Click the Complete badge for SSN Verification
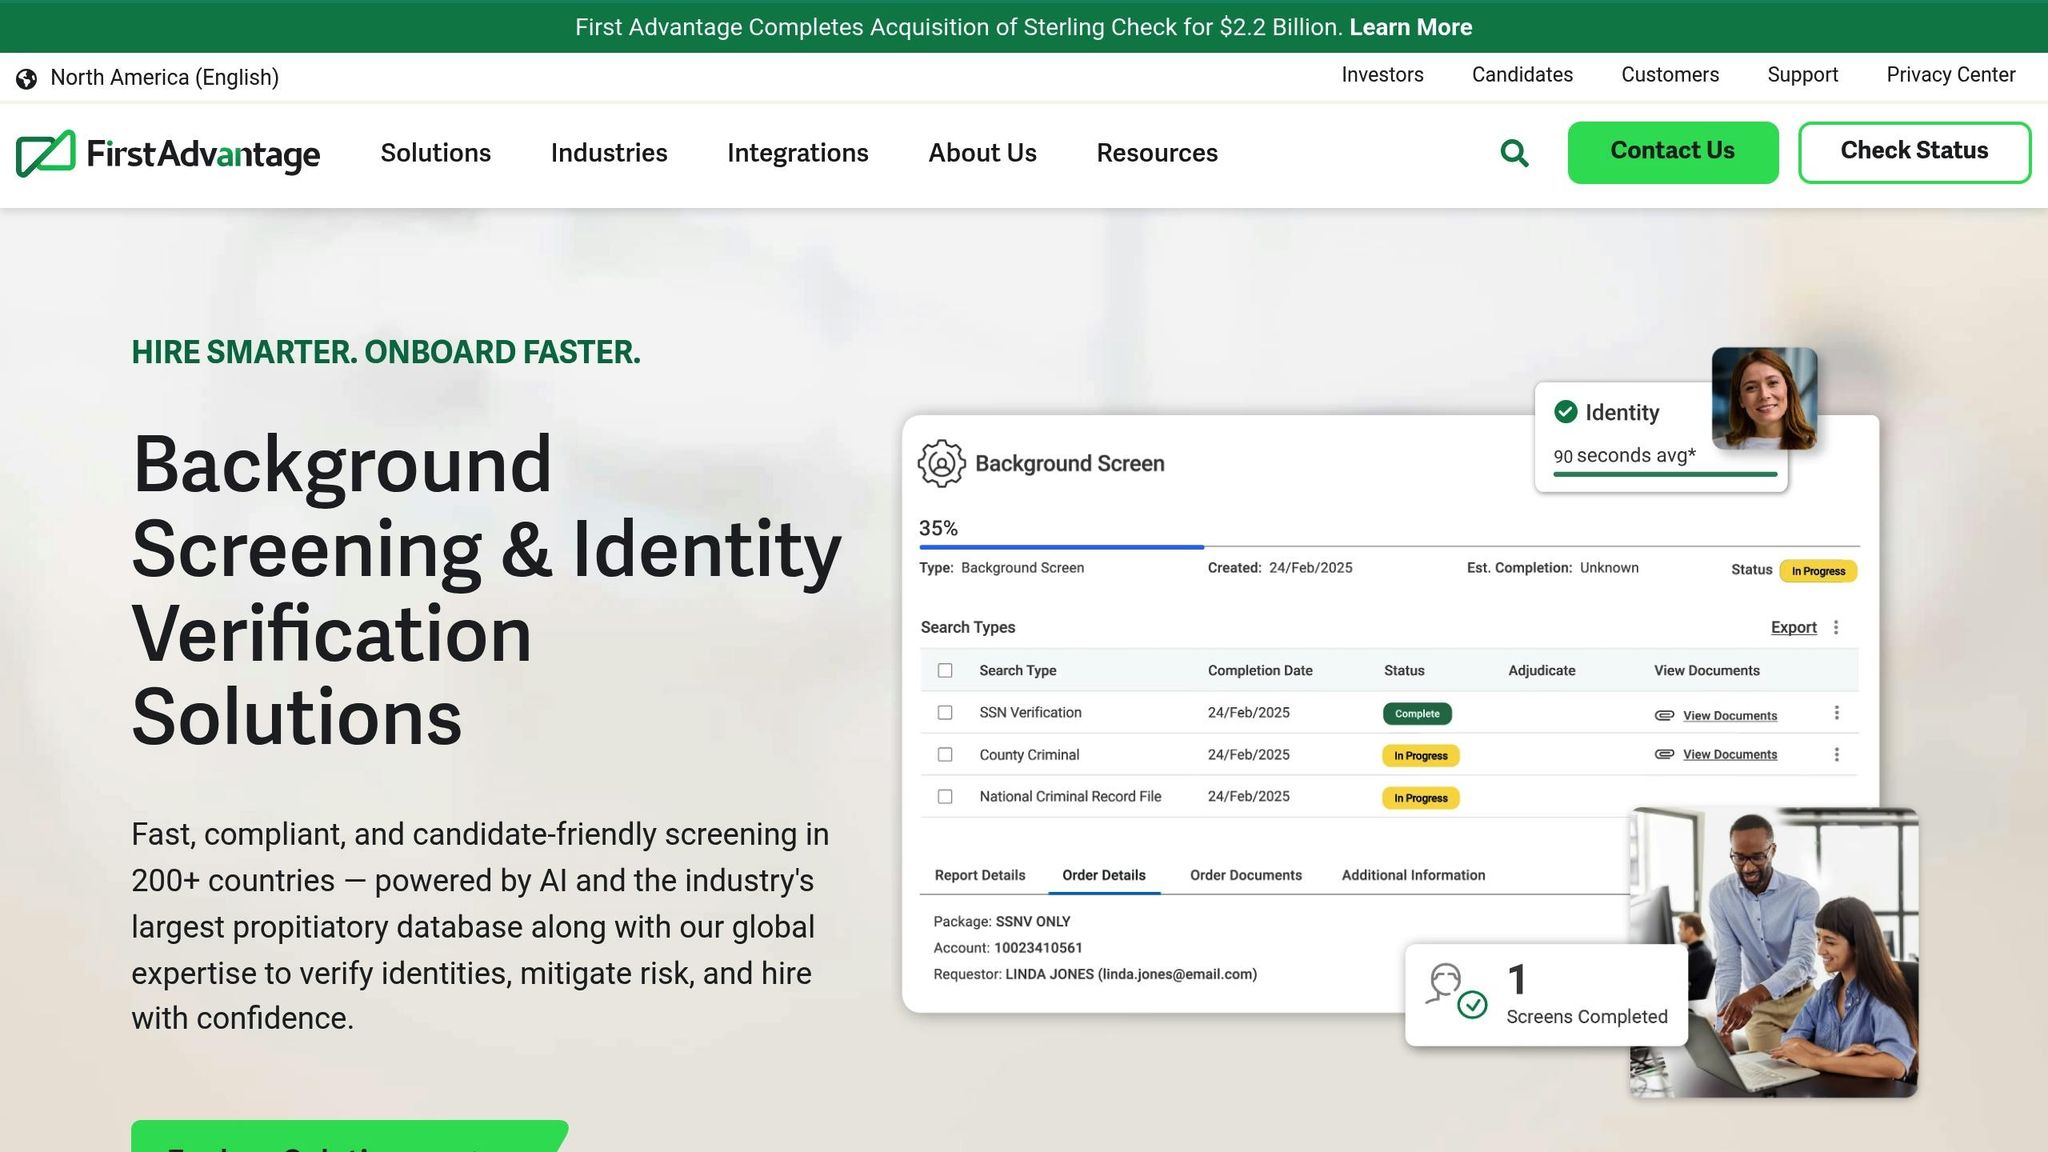Image resolution: width=2048 pixels, height=1152 pixels. tap(1417, 714)
